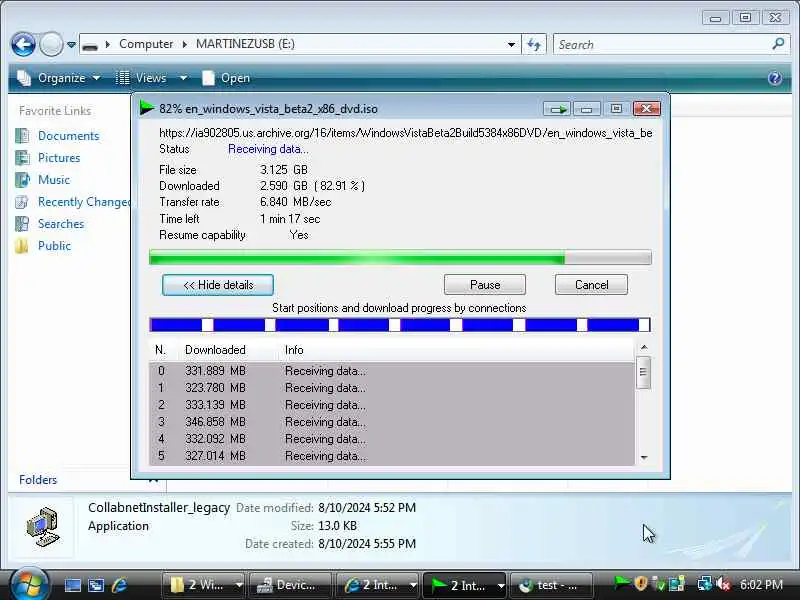Click the network tray icon

[705, 584]
